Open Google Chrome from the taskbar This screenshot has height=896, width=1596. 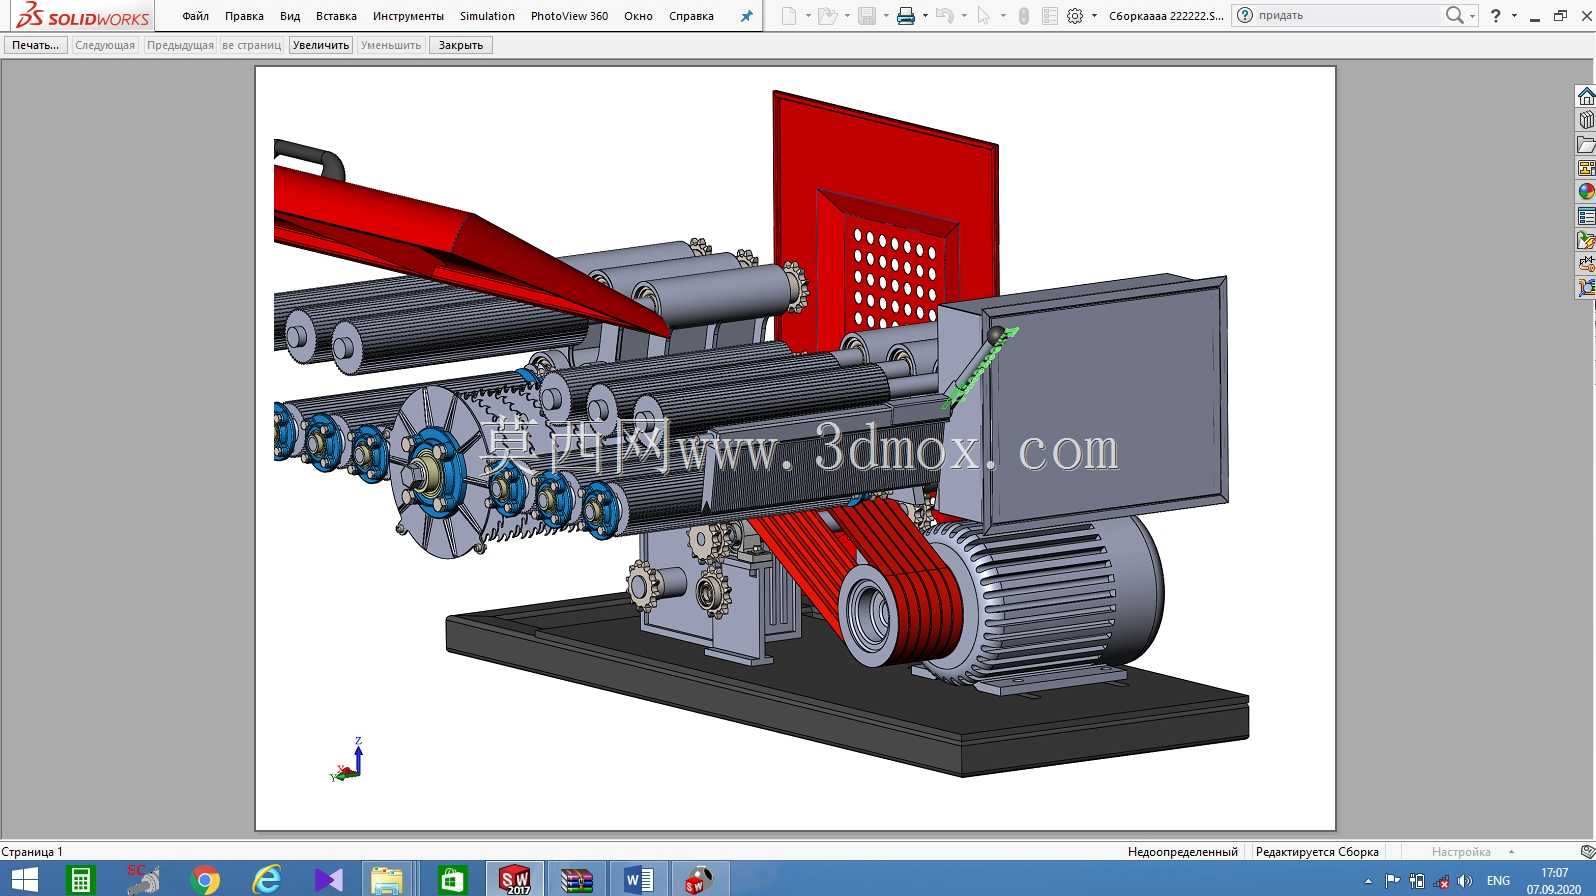coord(205,880)
